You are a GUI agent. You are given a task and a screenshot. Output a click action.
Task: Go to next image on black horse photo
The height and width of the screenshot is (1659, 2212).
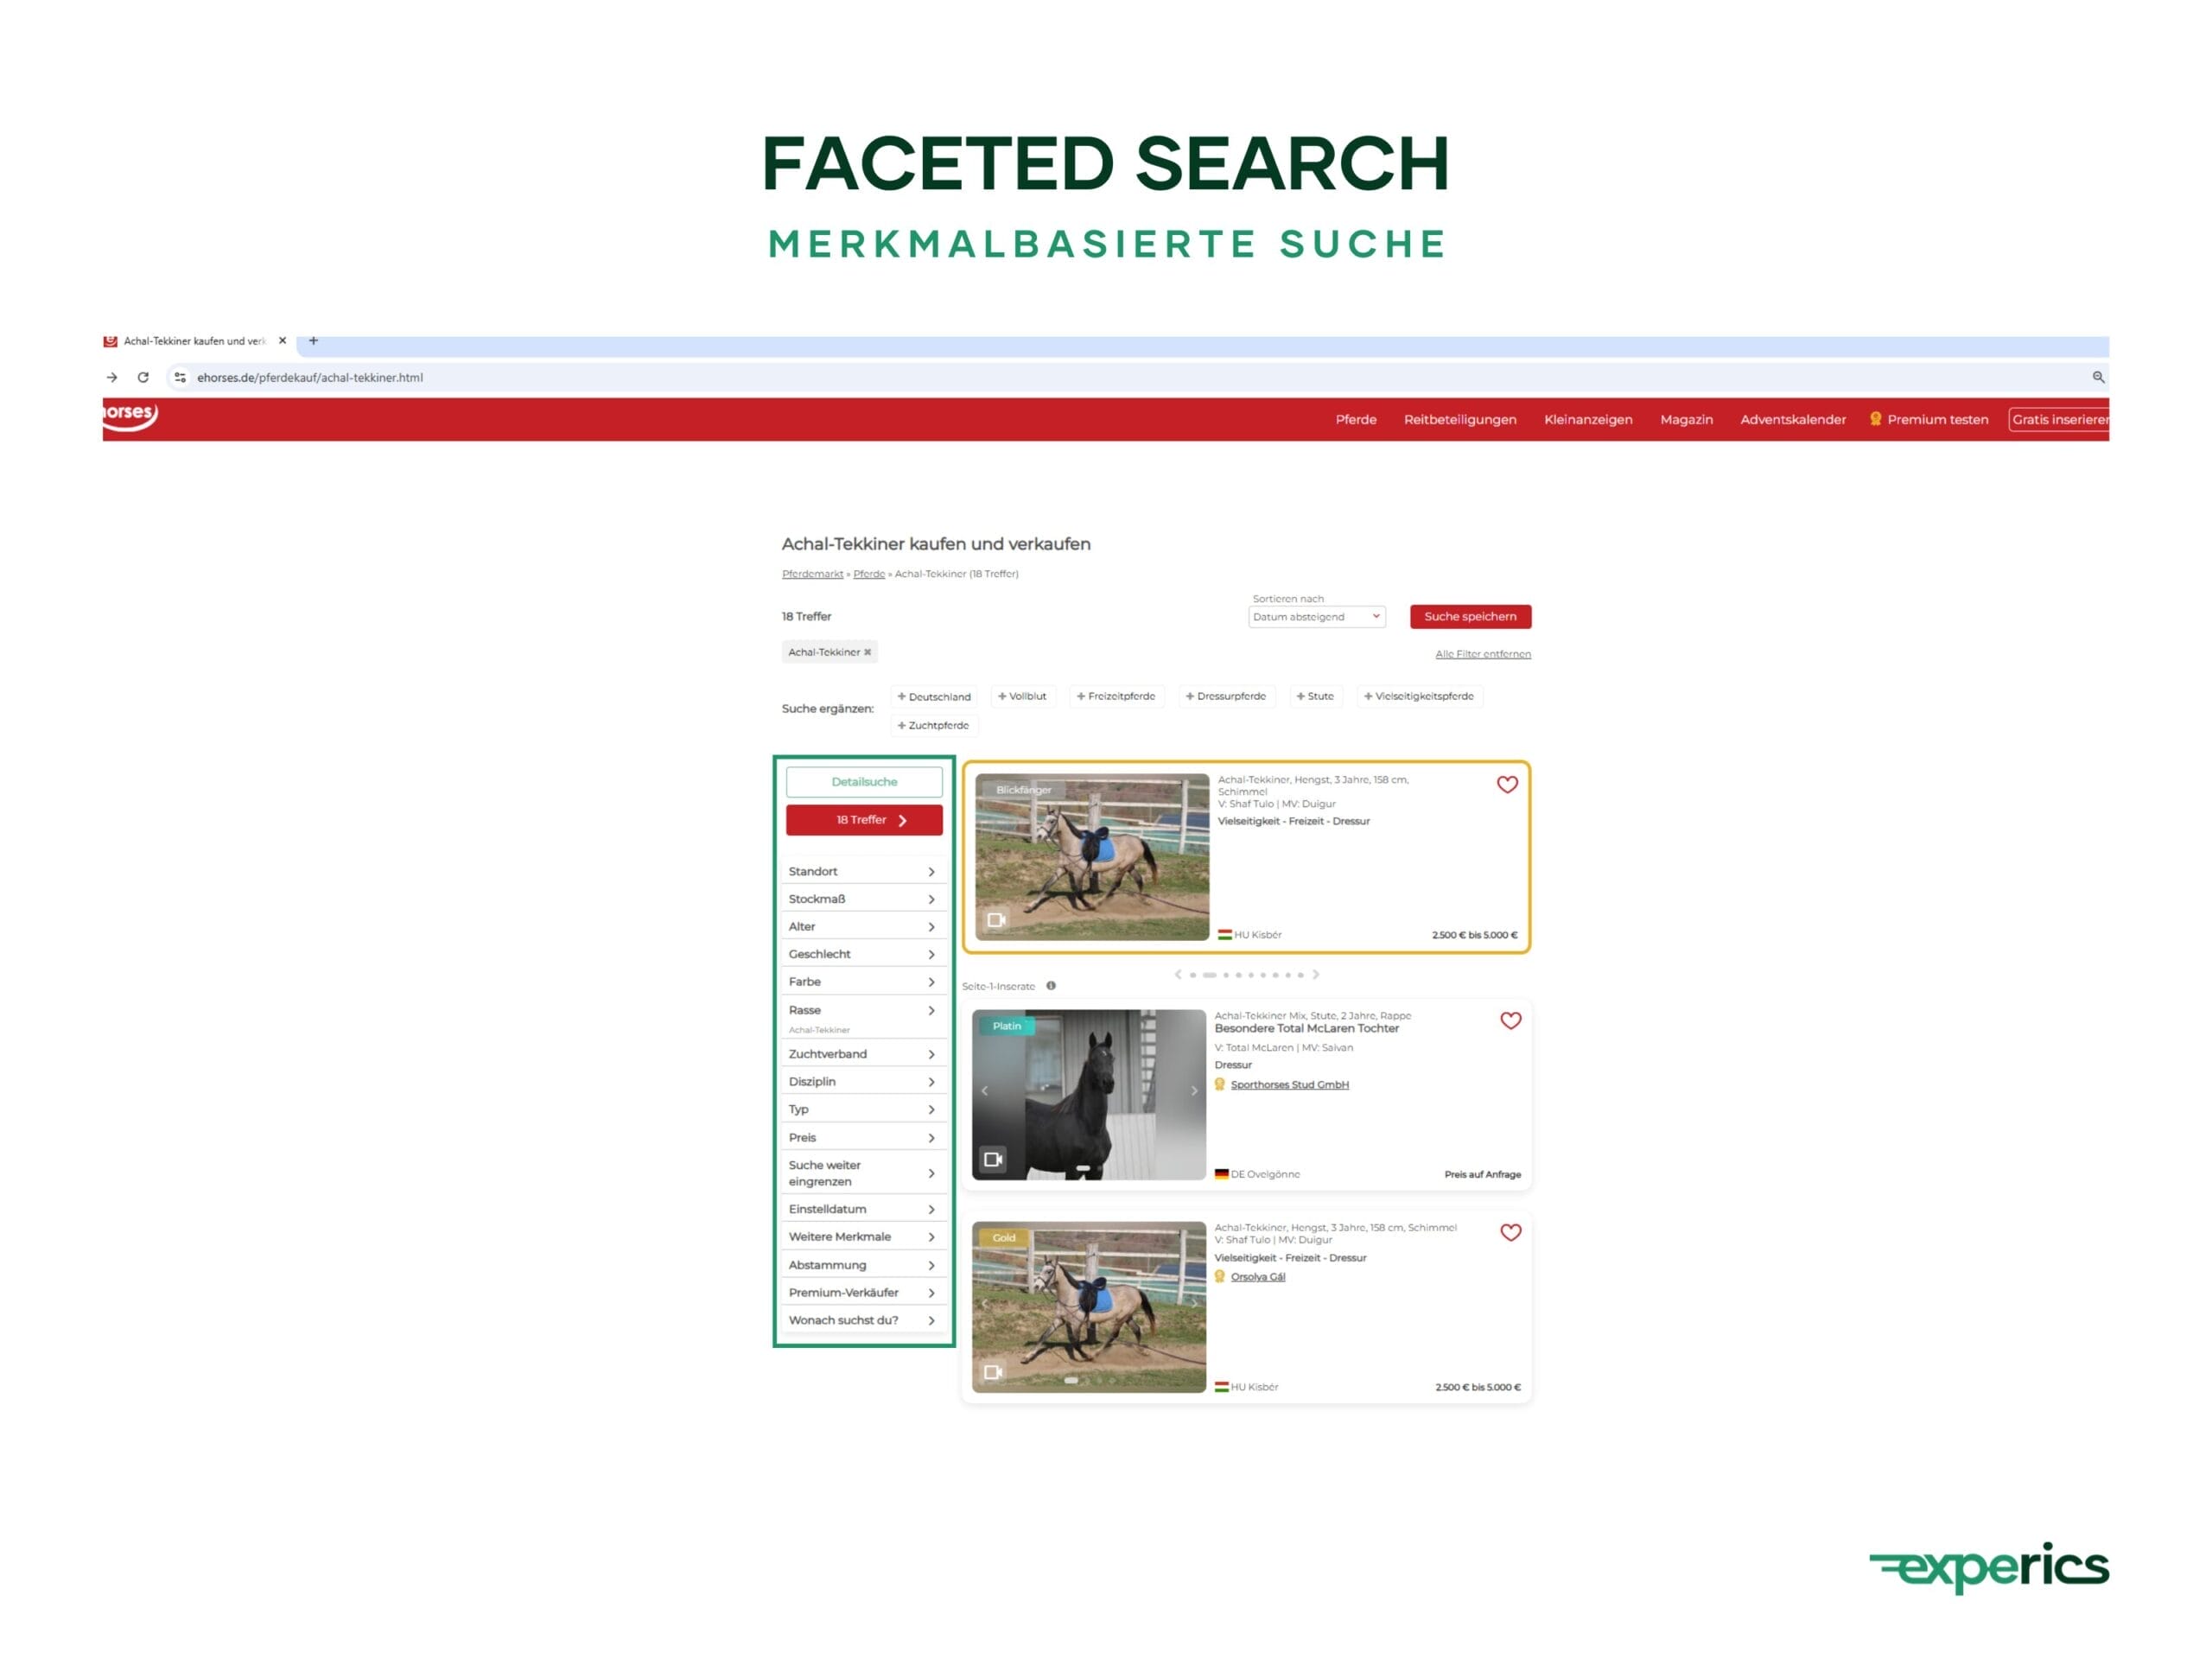pos(1194,1091)
